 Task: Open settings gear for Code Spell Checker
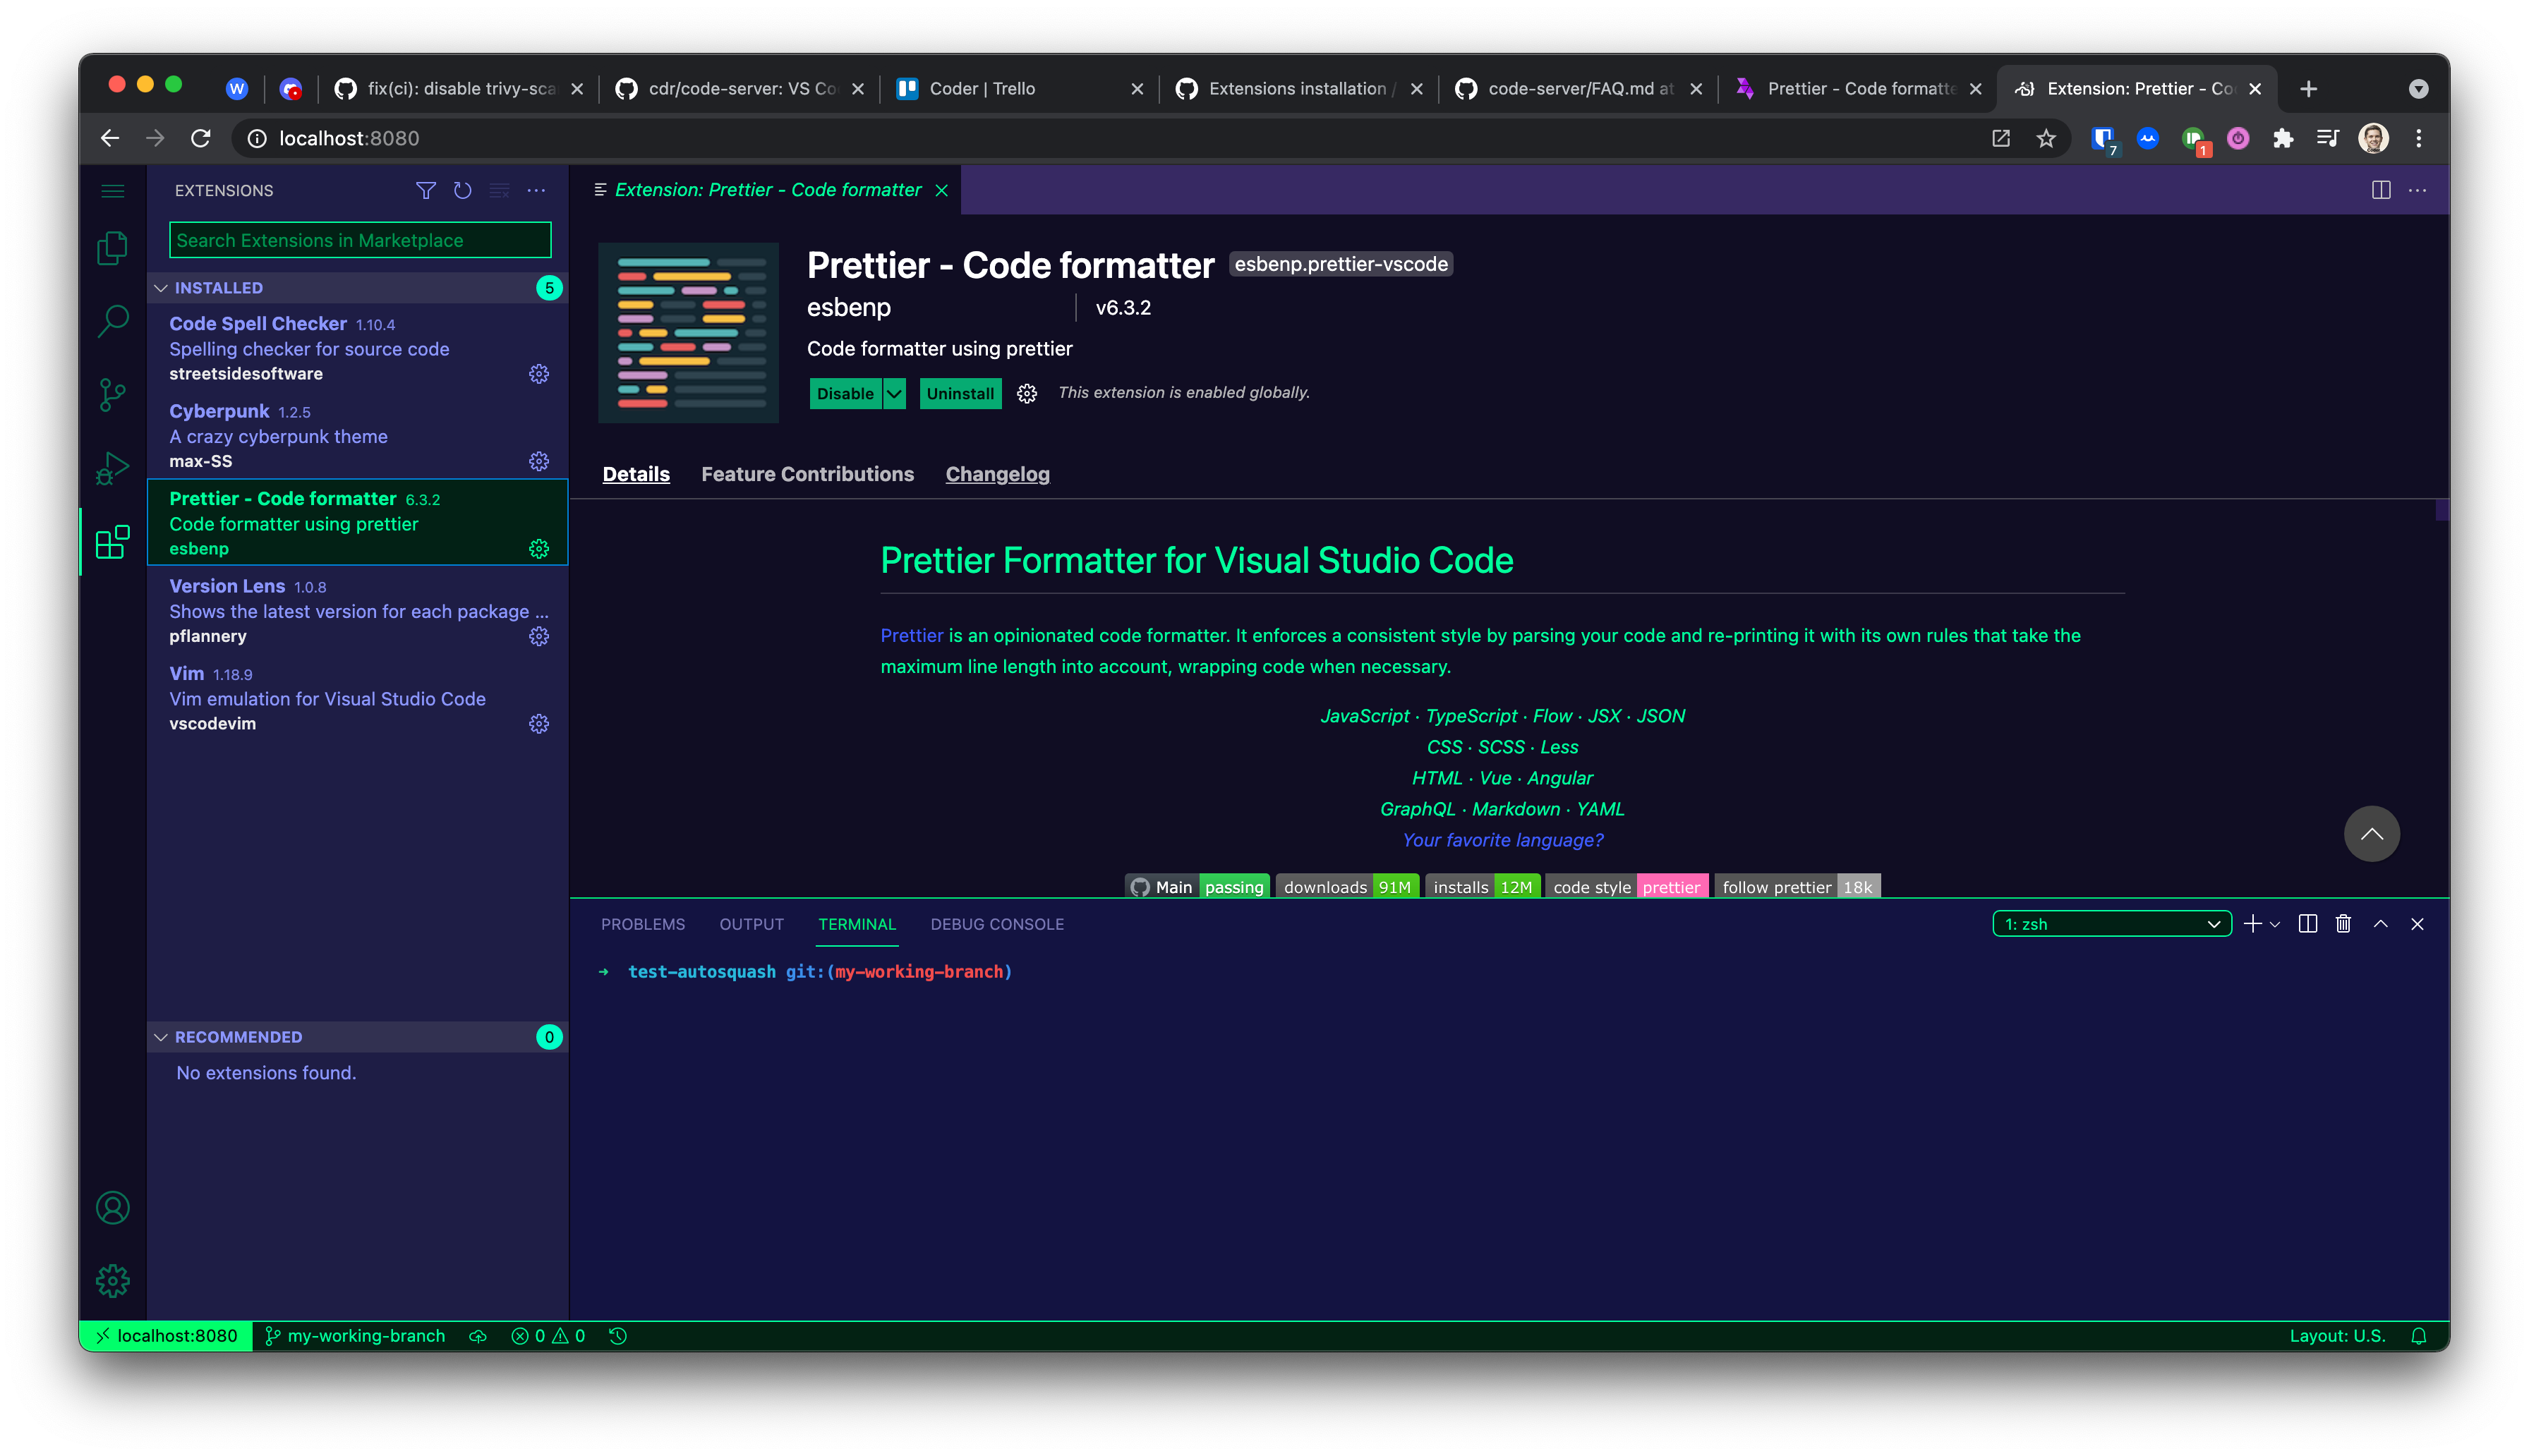pyautogui.click(x=539, y=374)
